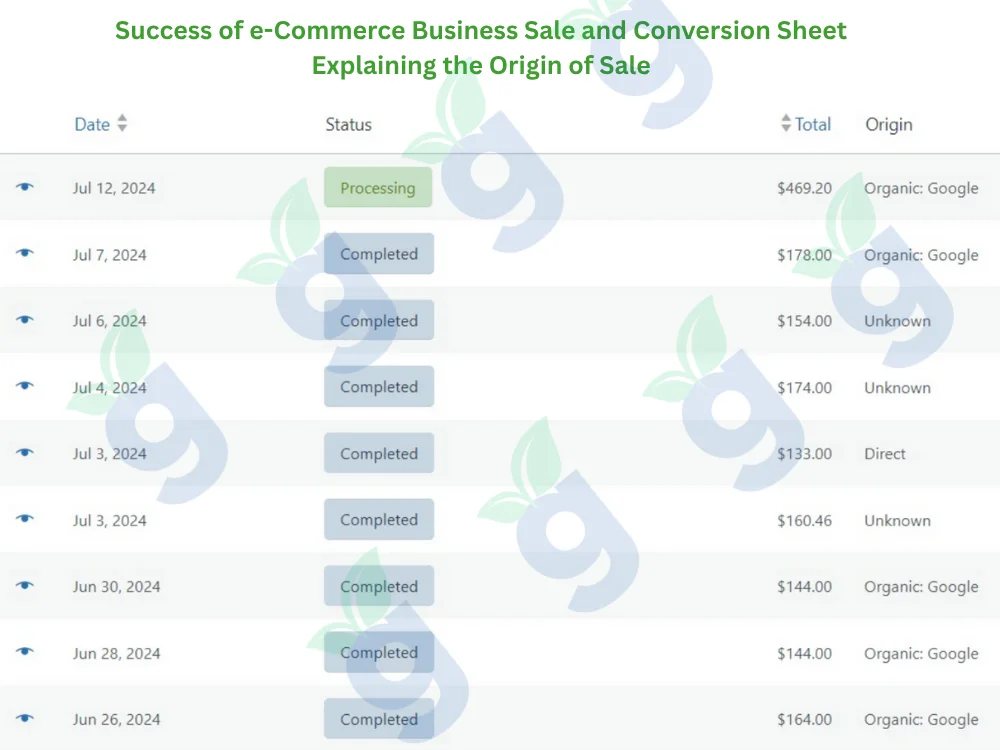Select the Origin column header
This screenshot has height=750, width=1000.
pos(889,124)
